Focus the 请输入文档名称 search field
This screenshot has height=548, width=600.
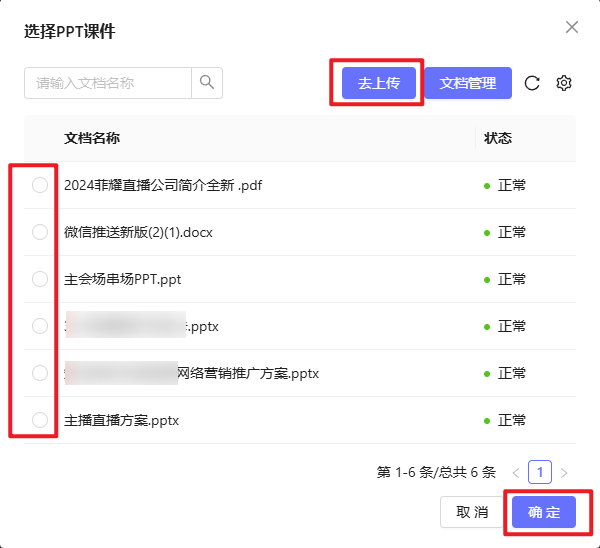click(108, 83)
